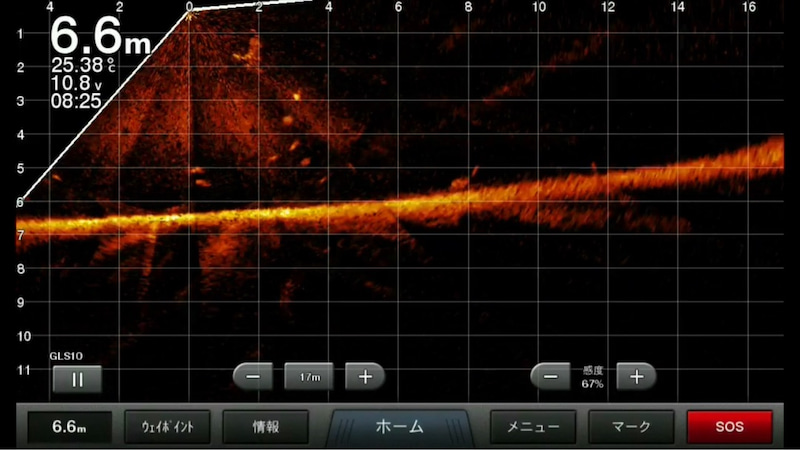This screenshot has height=450, width=800.
Task: Click the 08:25 clock display
Action: click(78, 99)
